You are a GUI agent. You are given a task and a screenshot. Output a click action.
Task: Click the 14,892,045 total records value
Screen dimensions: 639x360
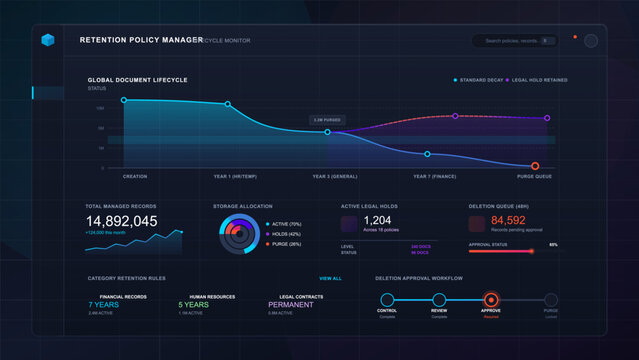[x=121, y=221]
